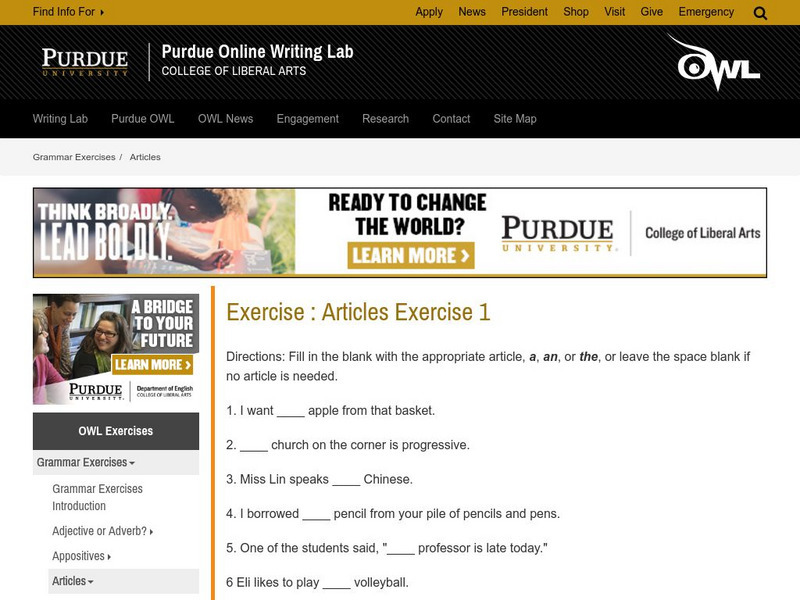
Task: Open the Apply link
Action: [429, 12]
